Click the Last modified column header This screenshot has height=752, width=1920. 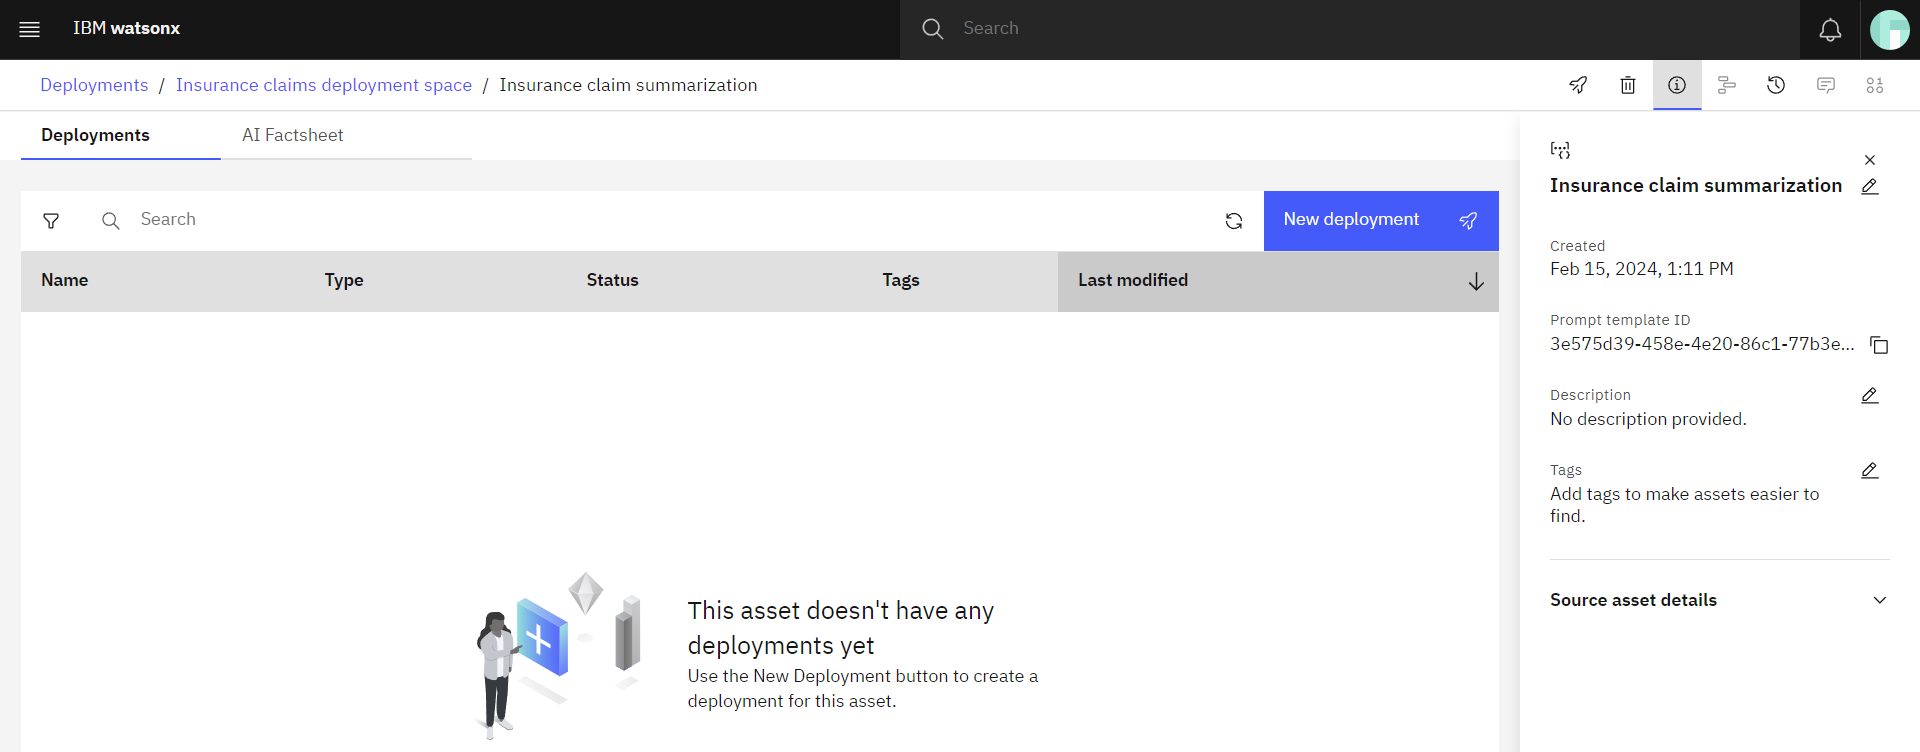pyautogui.click(x=1278, y=281)
